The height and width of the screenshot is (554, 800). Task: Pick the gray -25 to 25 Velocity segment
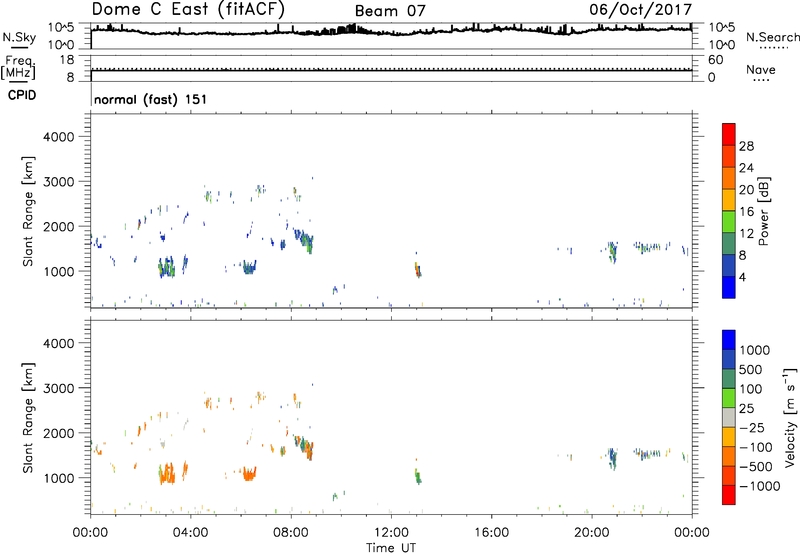point(729,417)
